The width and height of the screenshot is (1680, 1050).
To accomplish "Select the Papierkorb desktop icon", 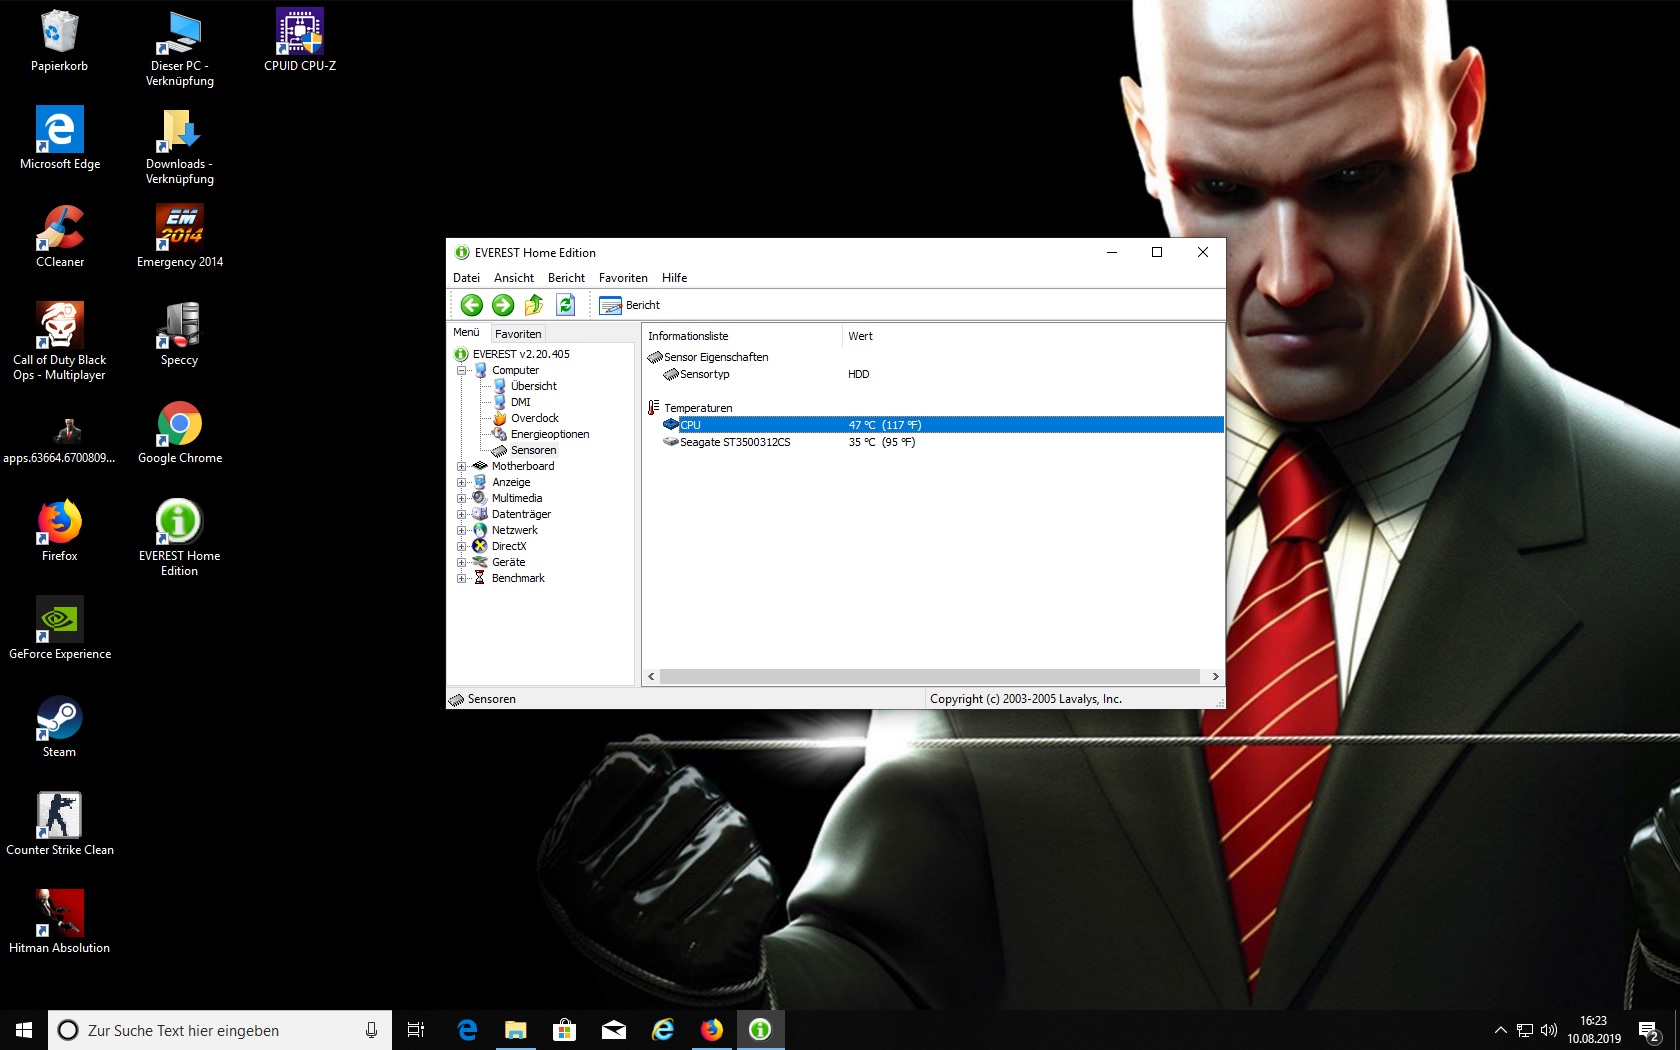I will [x=59, y=41].
